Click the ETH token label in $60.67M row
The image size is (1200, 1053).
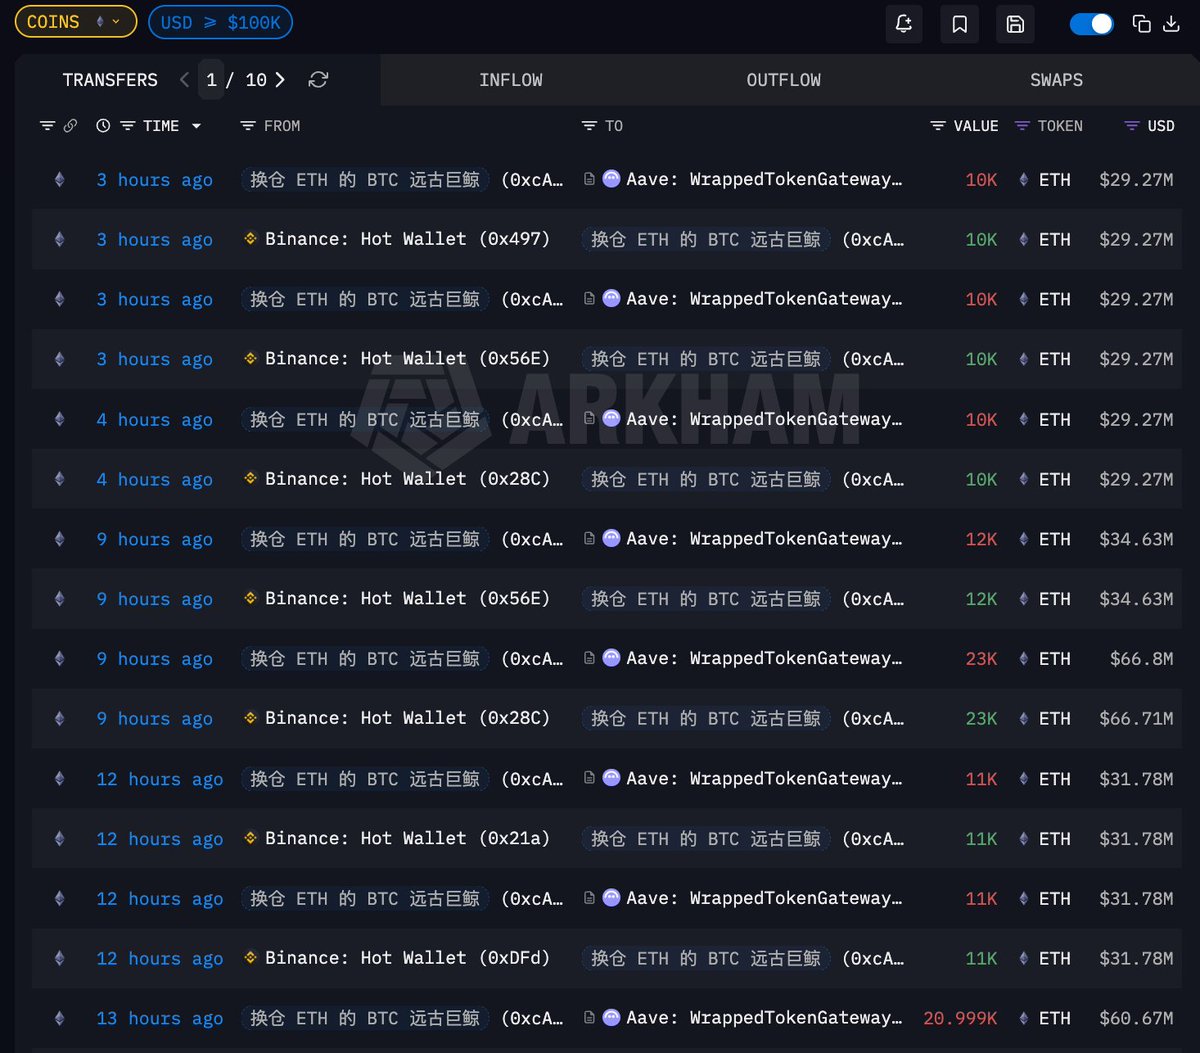point(1055,1019)
